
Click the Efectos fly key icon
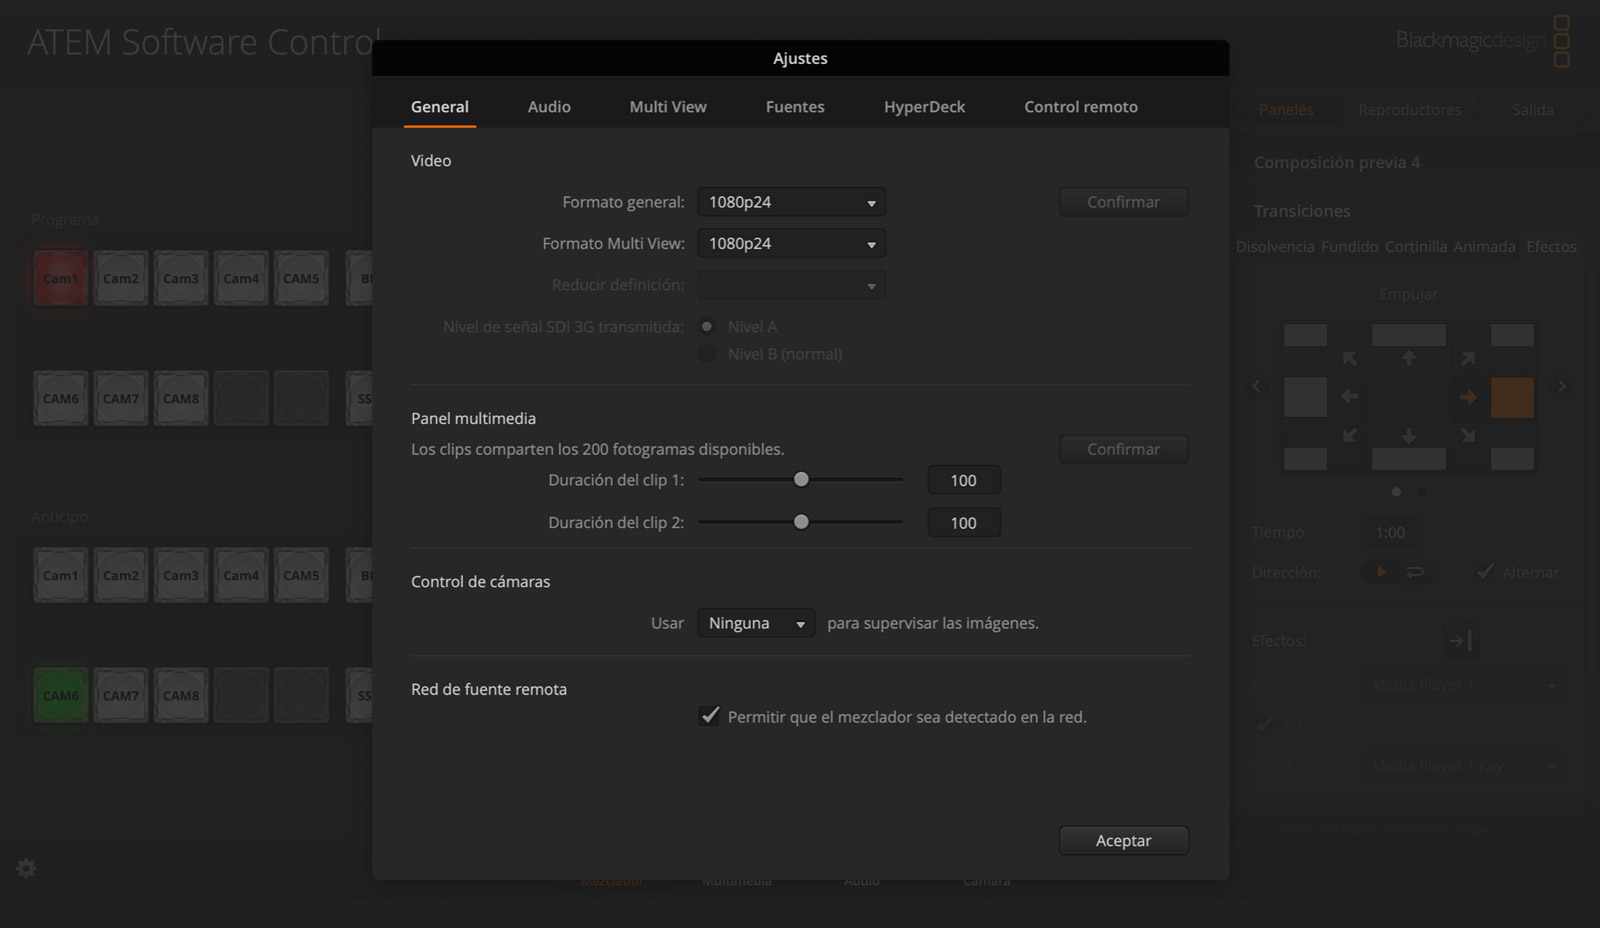pyautogui.click(x=1460, y=640)
